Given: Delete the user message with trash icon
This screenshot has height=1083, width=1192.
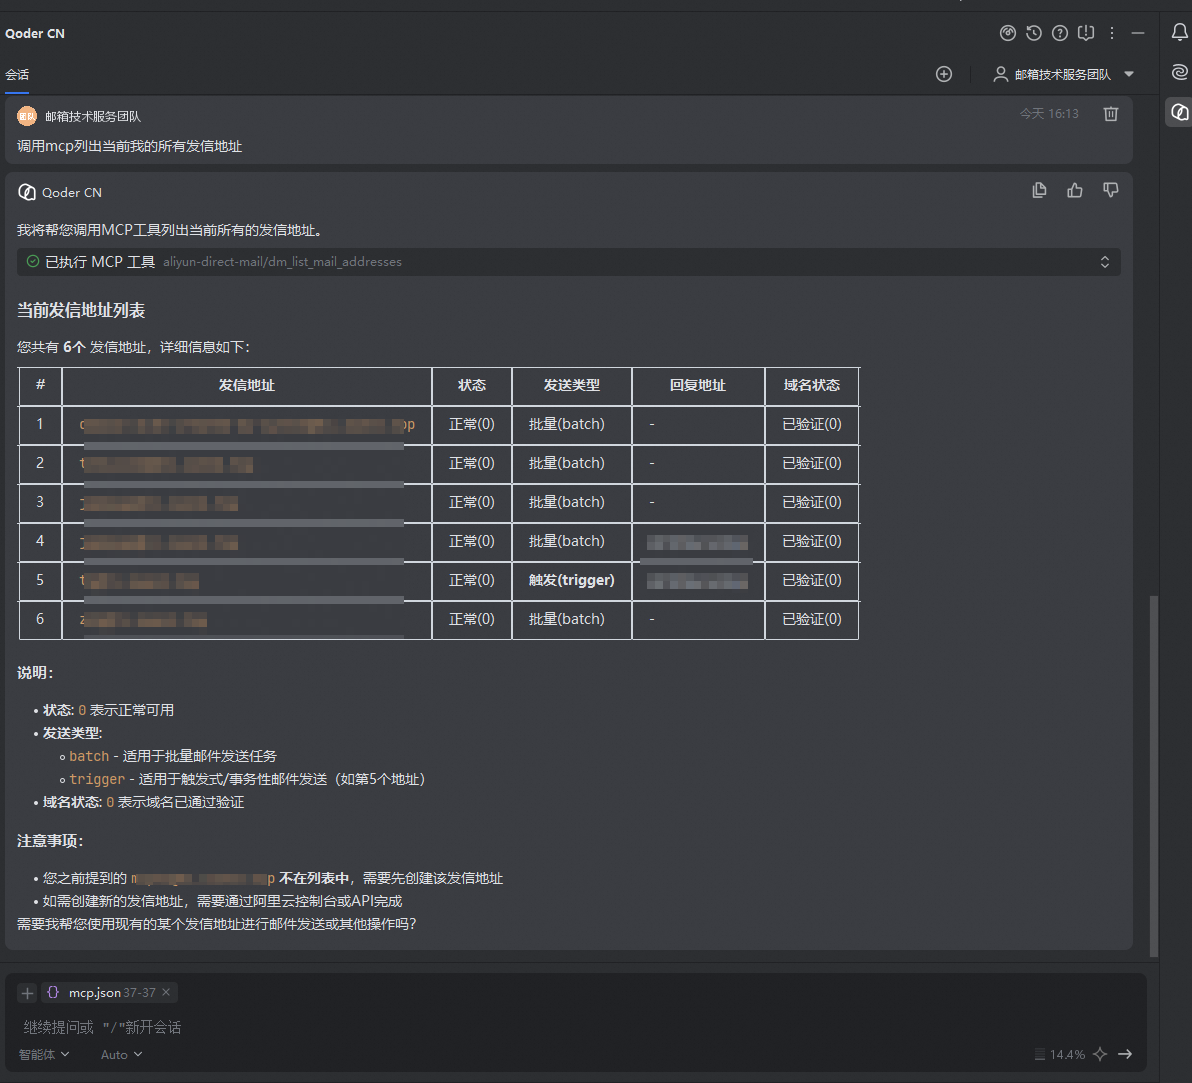Looking at the screenshot, I should (1111, 114).
